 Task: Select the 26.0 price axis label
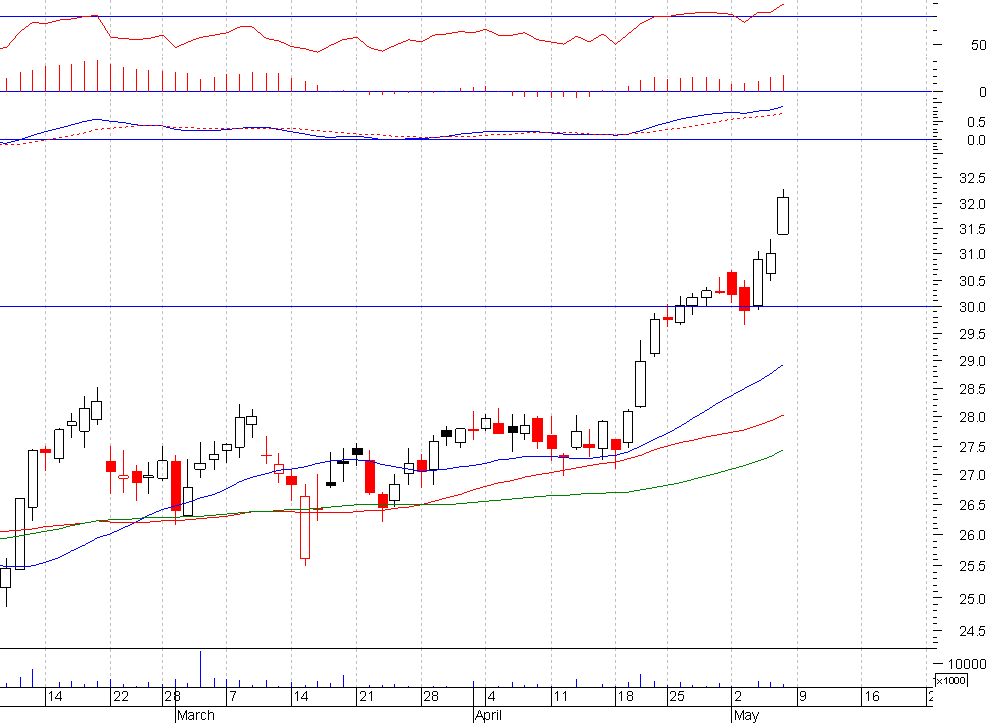point(972,535)
